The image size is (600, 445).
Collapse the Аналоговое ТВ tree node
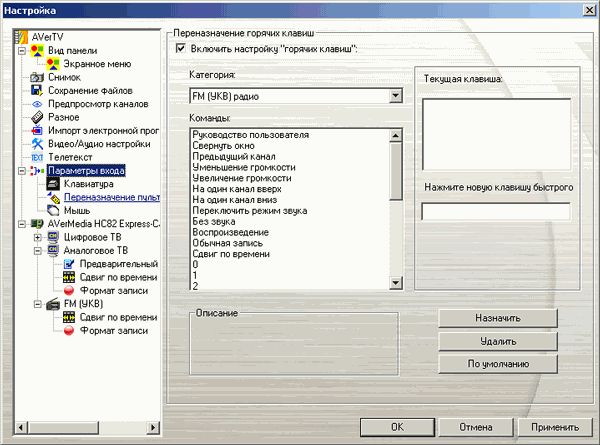(37, 251)
